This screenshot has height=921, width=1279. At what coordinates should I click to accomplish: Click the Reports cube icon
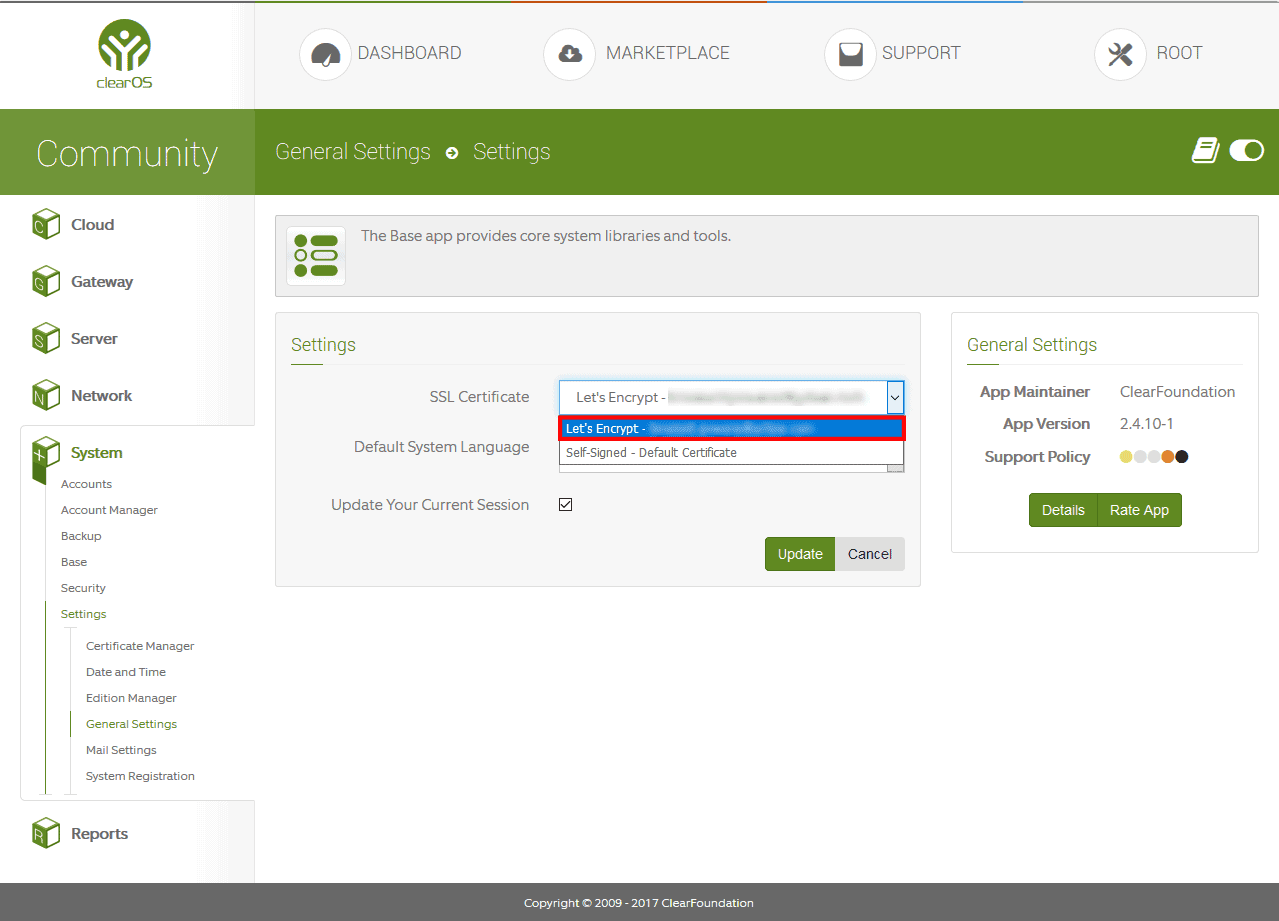[46, 834]
